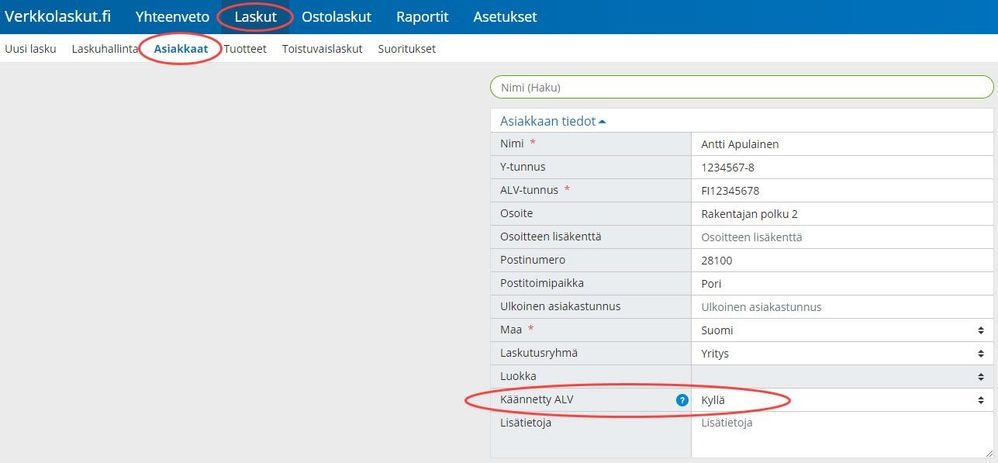The height and width of the screenshot is (463, 998).
Task: Edit the Nimi field with Antti Apulainen
Action: pos(843,145)
